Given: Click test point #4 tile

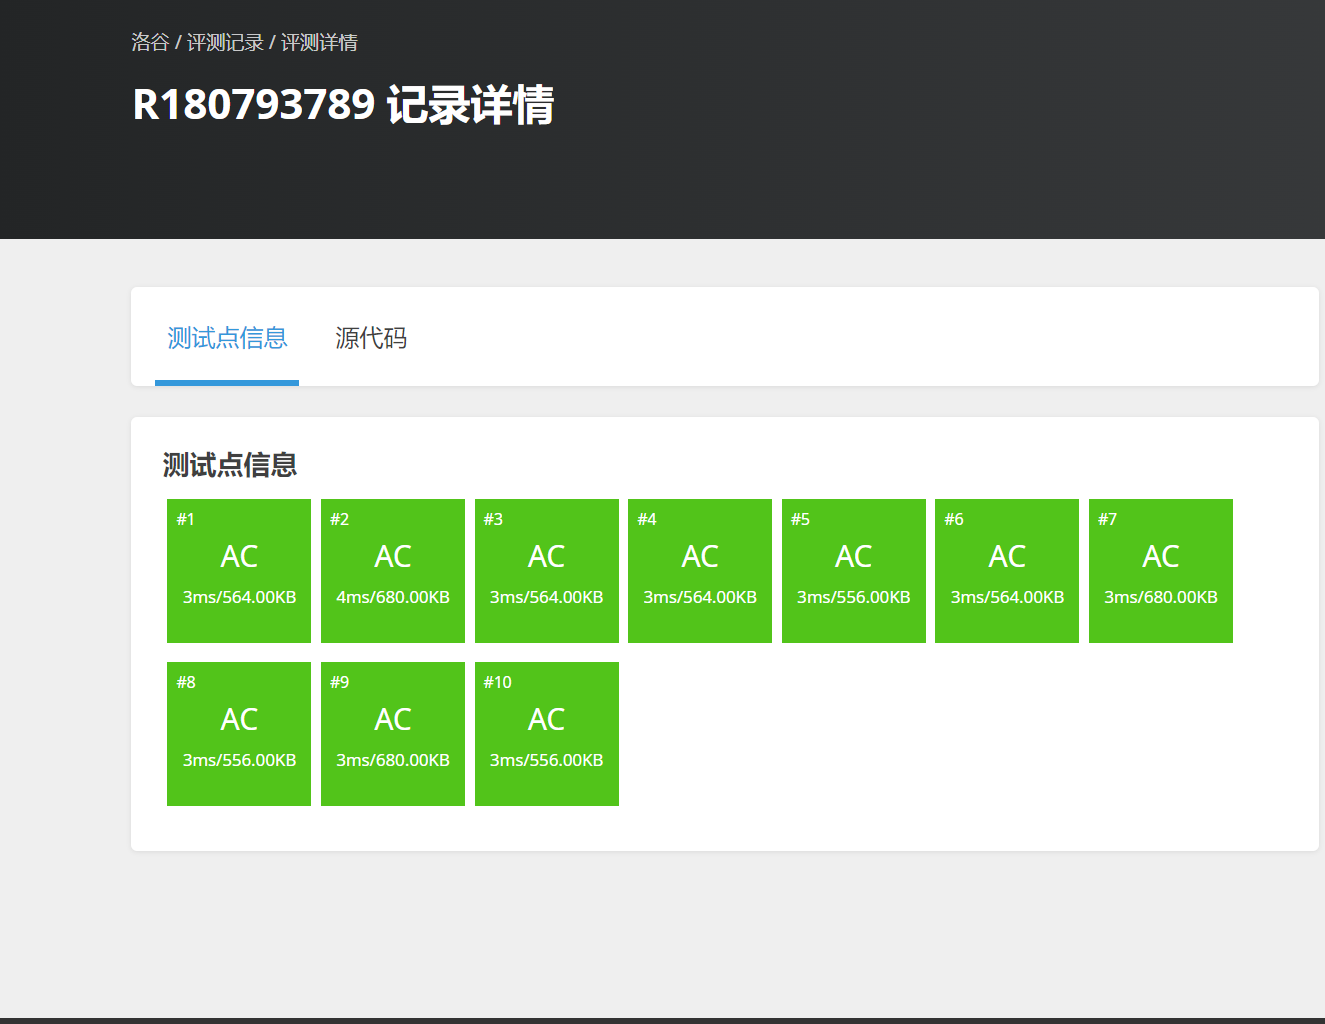Looking at the screenshot, I should click(x=700, y=571).
